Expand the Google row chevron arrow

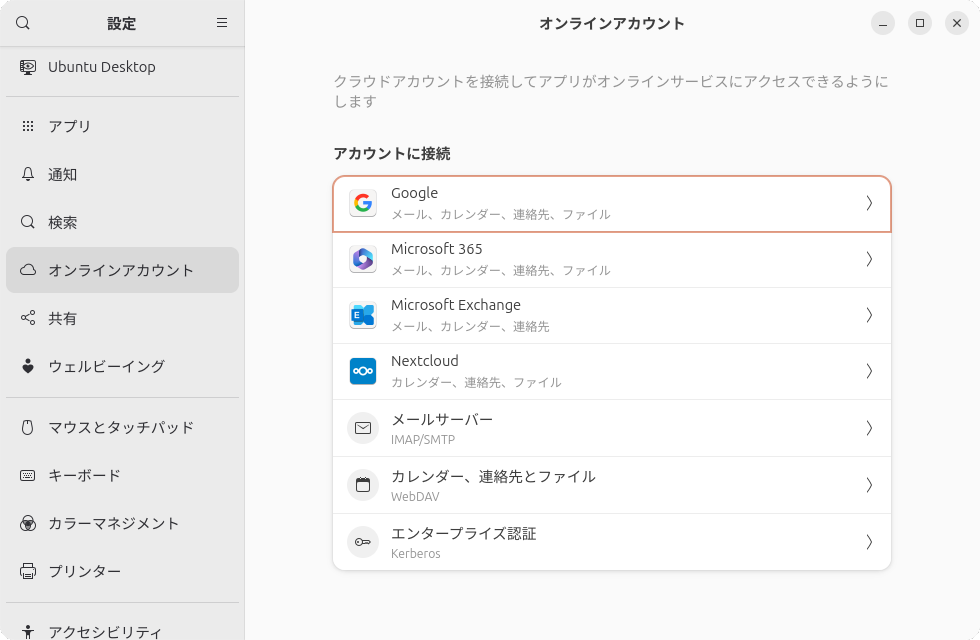click(x=869, y=203)
